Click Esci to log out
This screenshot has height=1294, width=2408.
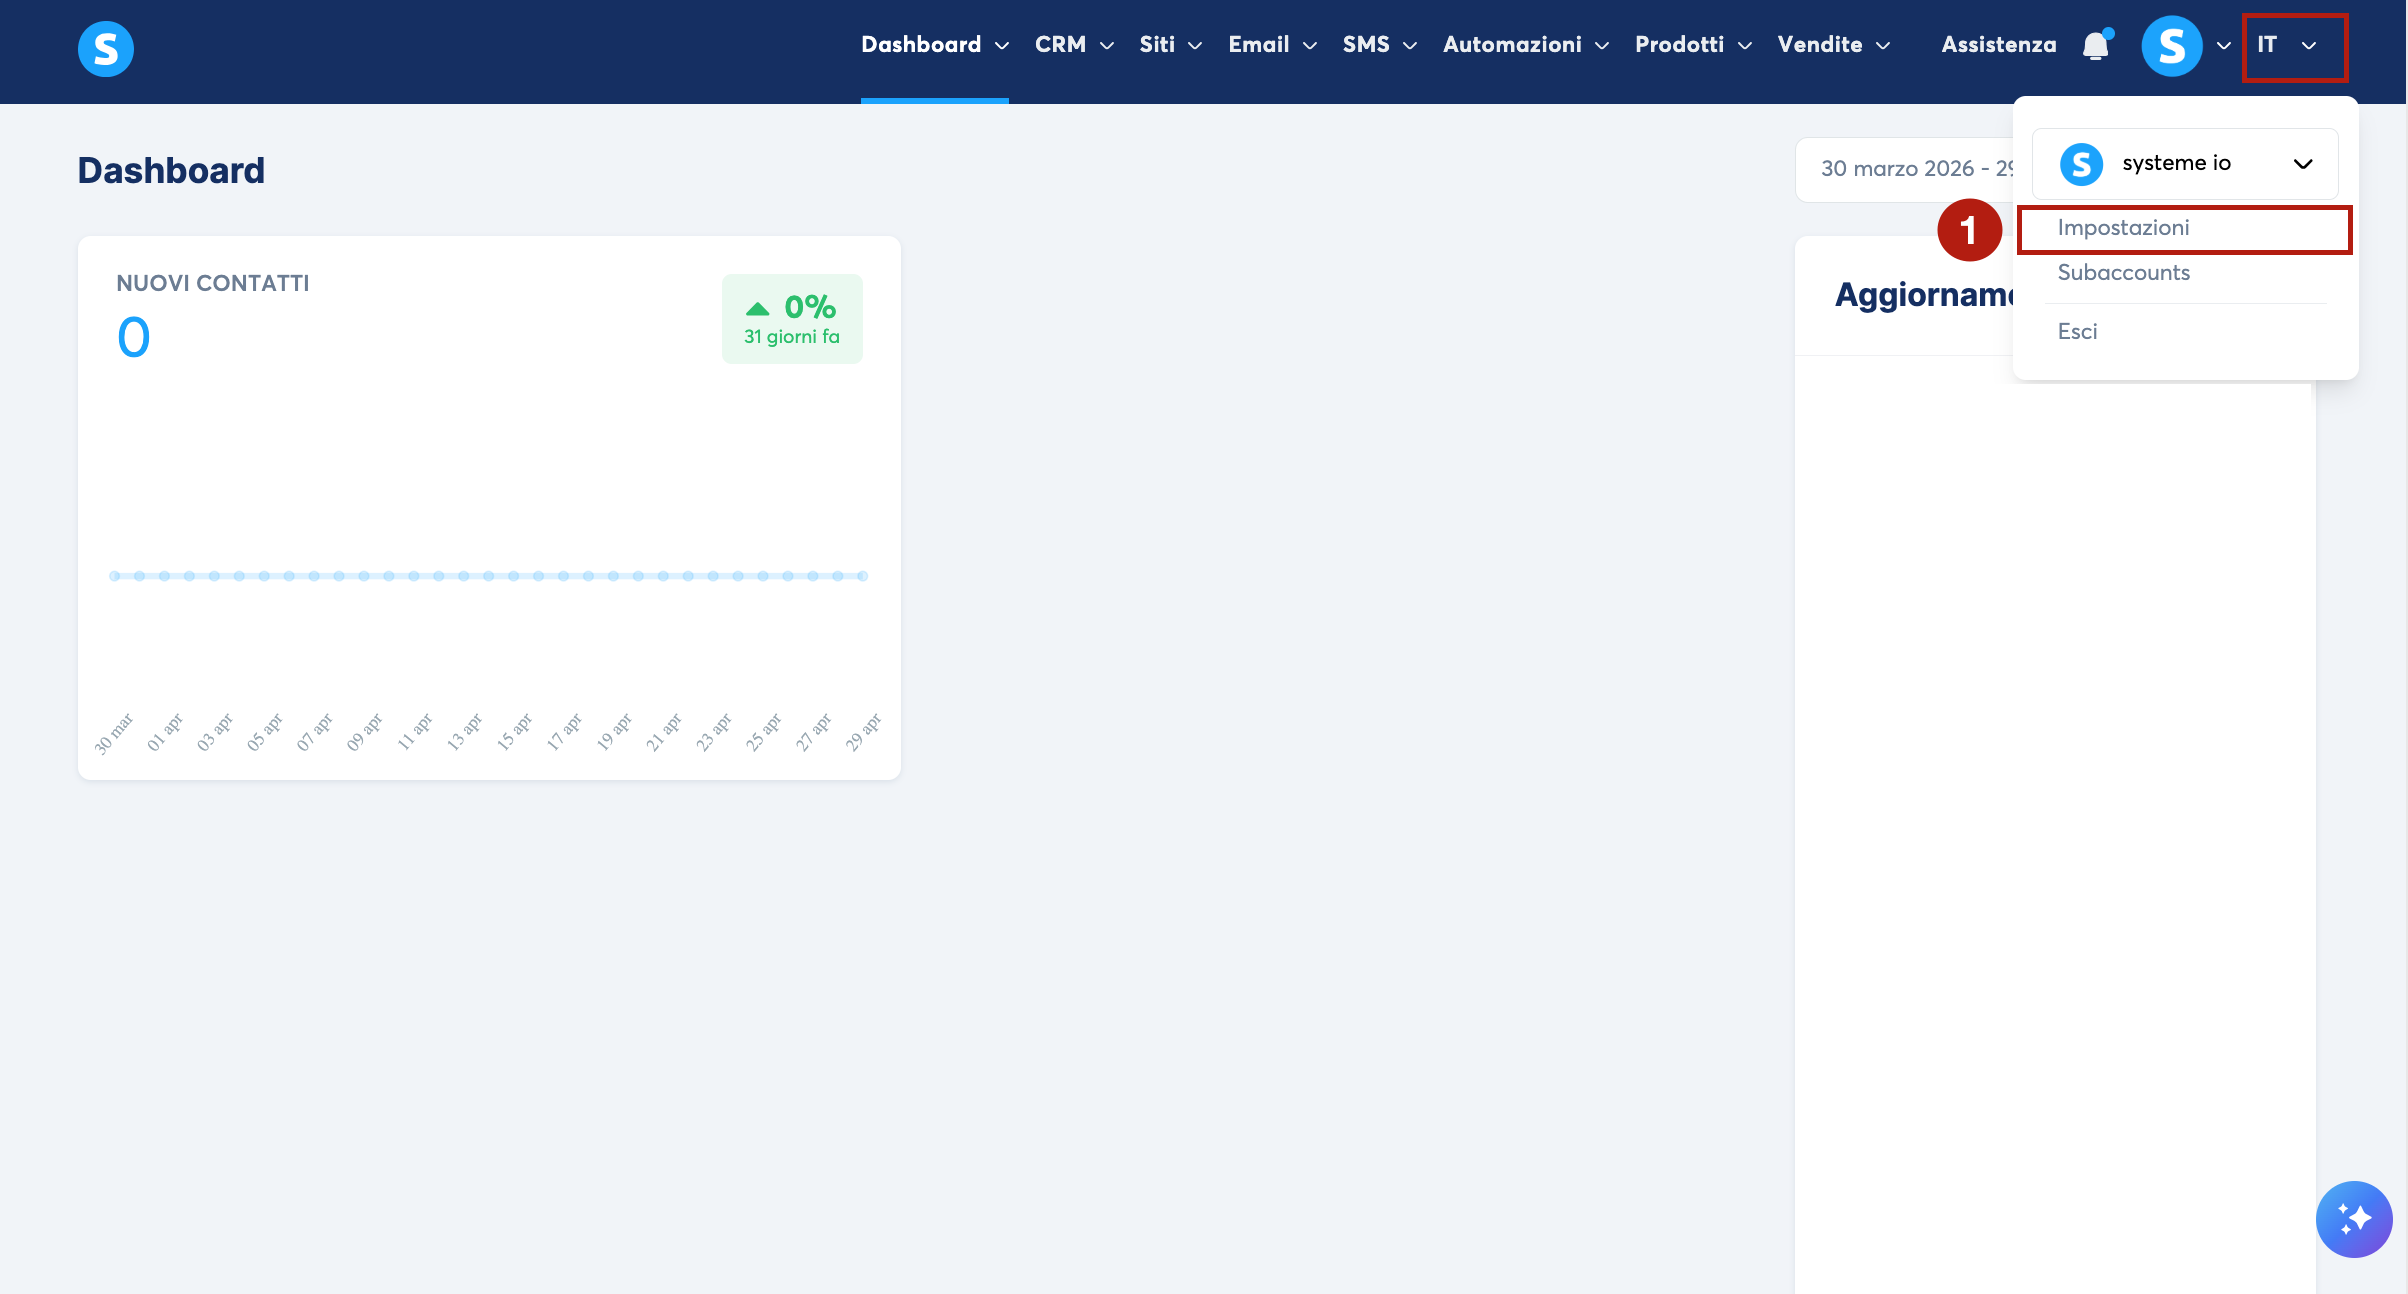point(2077,332)
